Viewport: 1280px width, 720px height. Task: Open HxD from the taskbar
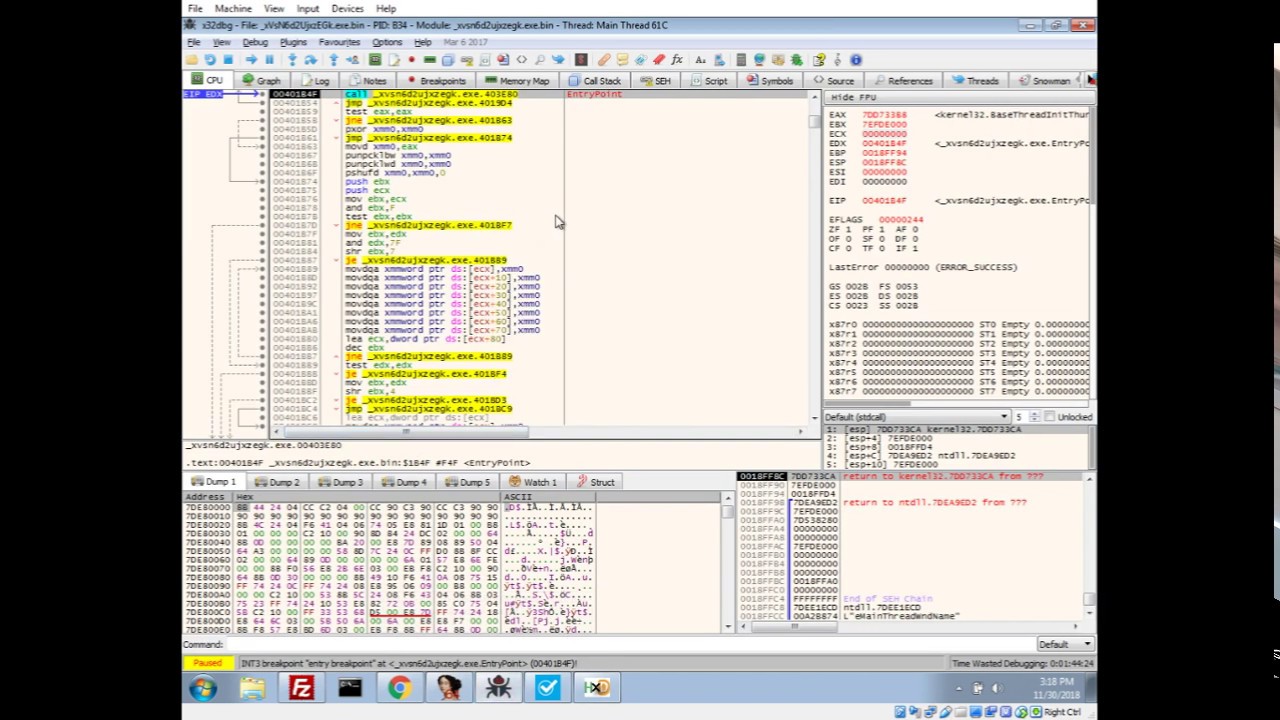point(597,688)
